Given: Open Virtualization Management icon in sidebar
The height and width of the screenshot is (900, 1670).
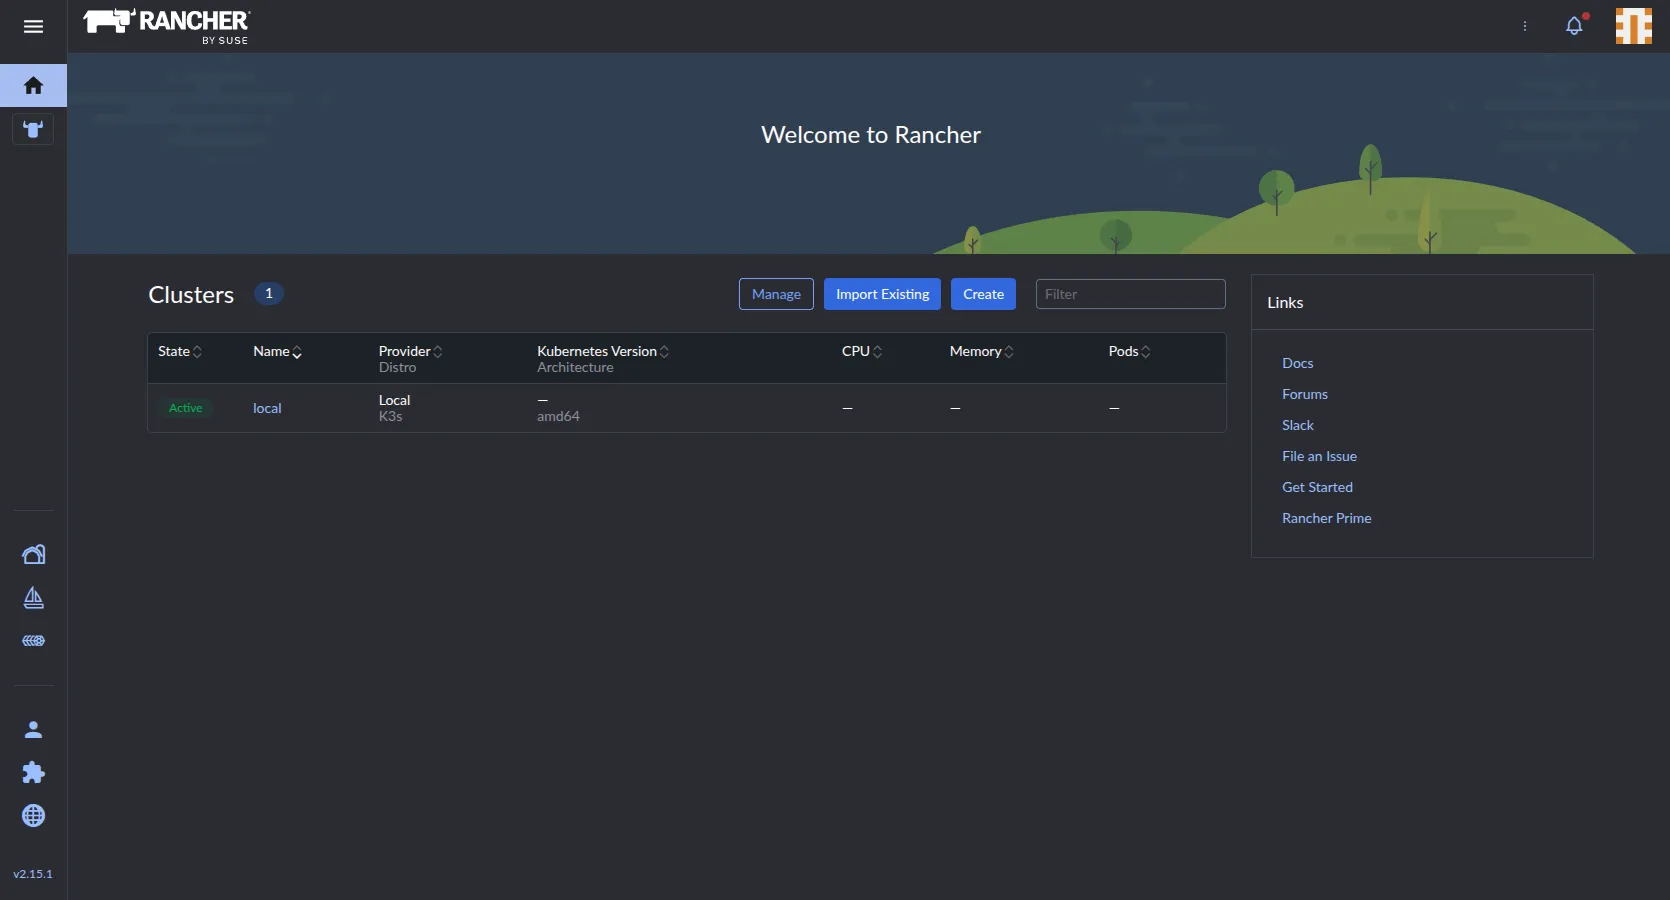Looking at the screenshot, I should [x=33, y=641].
